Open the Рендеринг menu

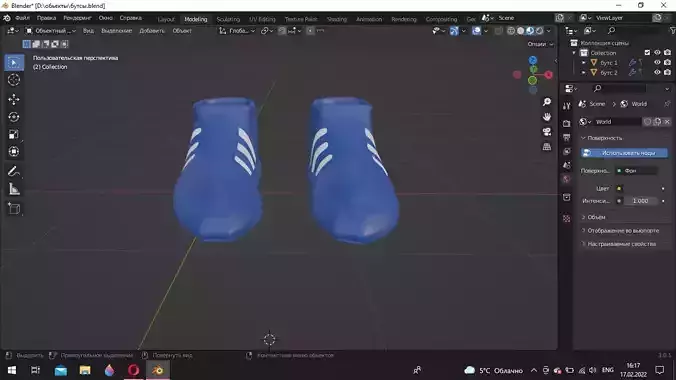[x=78, y=18]
